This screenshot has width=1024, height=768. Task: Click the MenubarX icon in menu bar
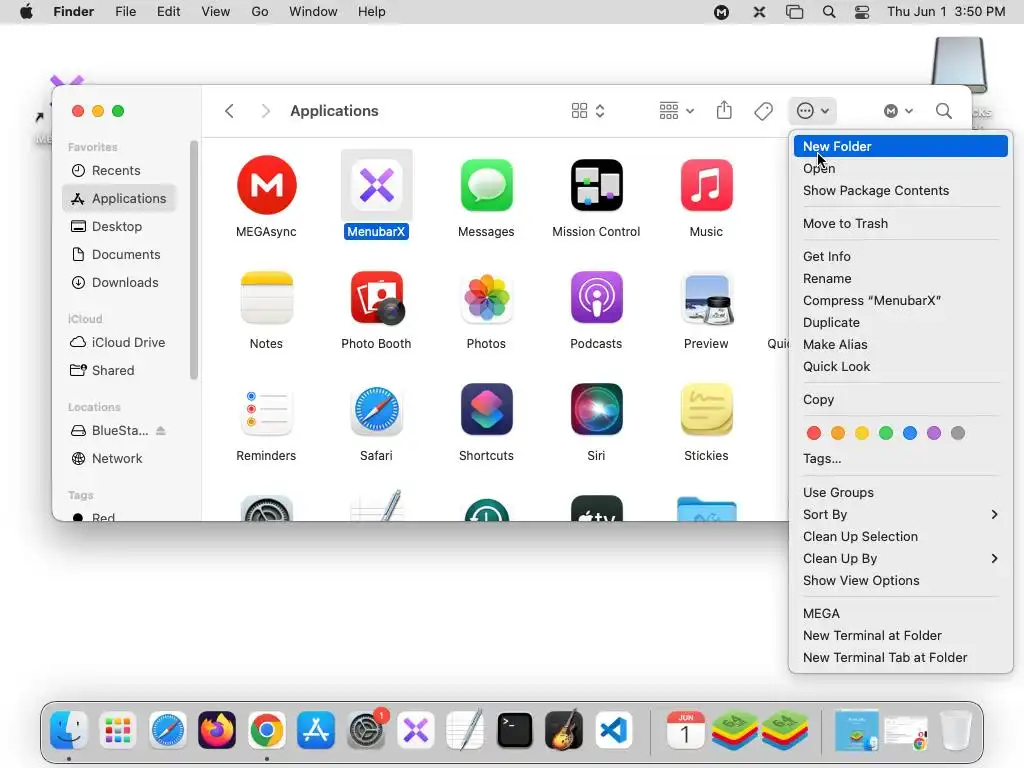pos(759,12)
